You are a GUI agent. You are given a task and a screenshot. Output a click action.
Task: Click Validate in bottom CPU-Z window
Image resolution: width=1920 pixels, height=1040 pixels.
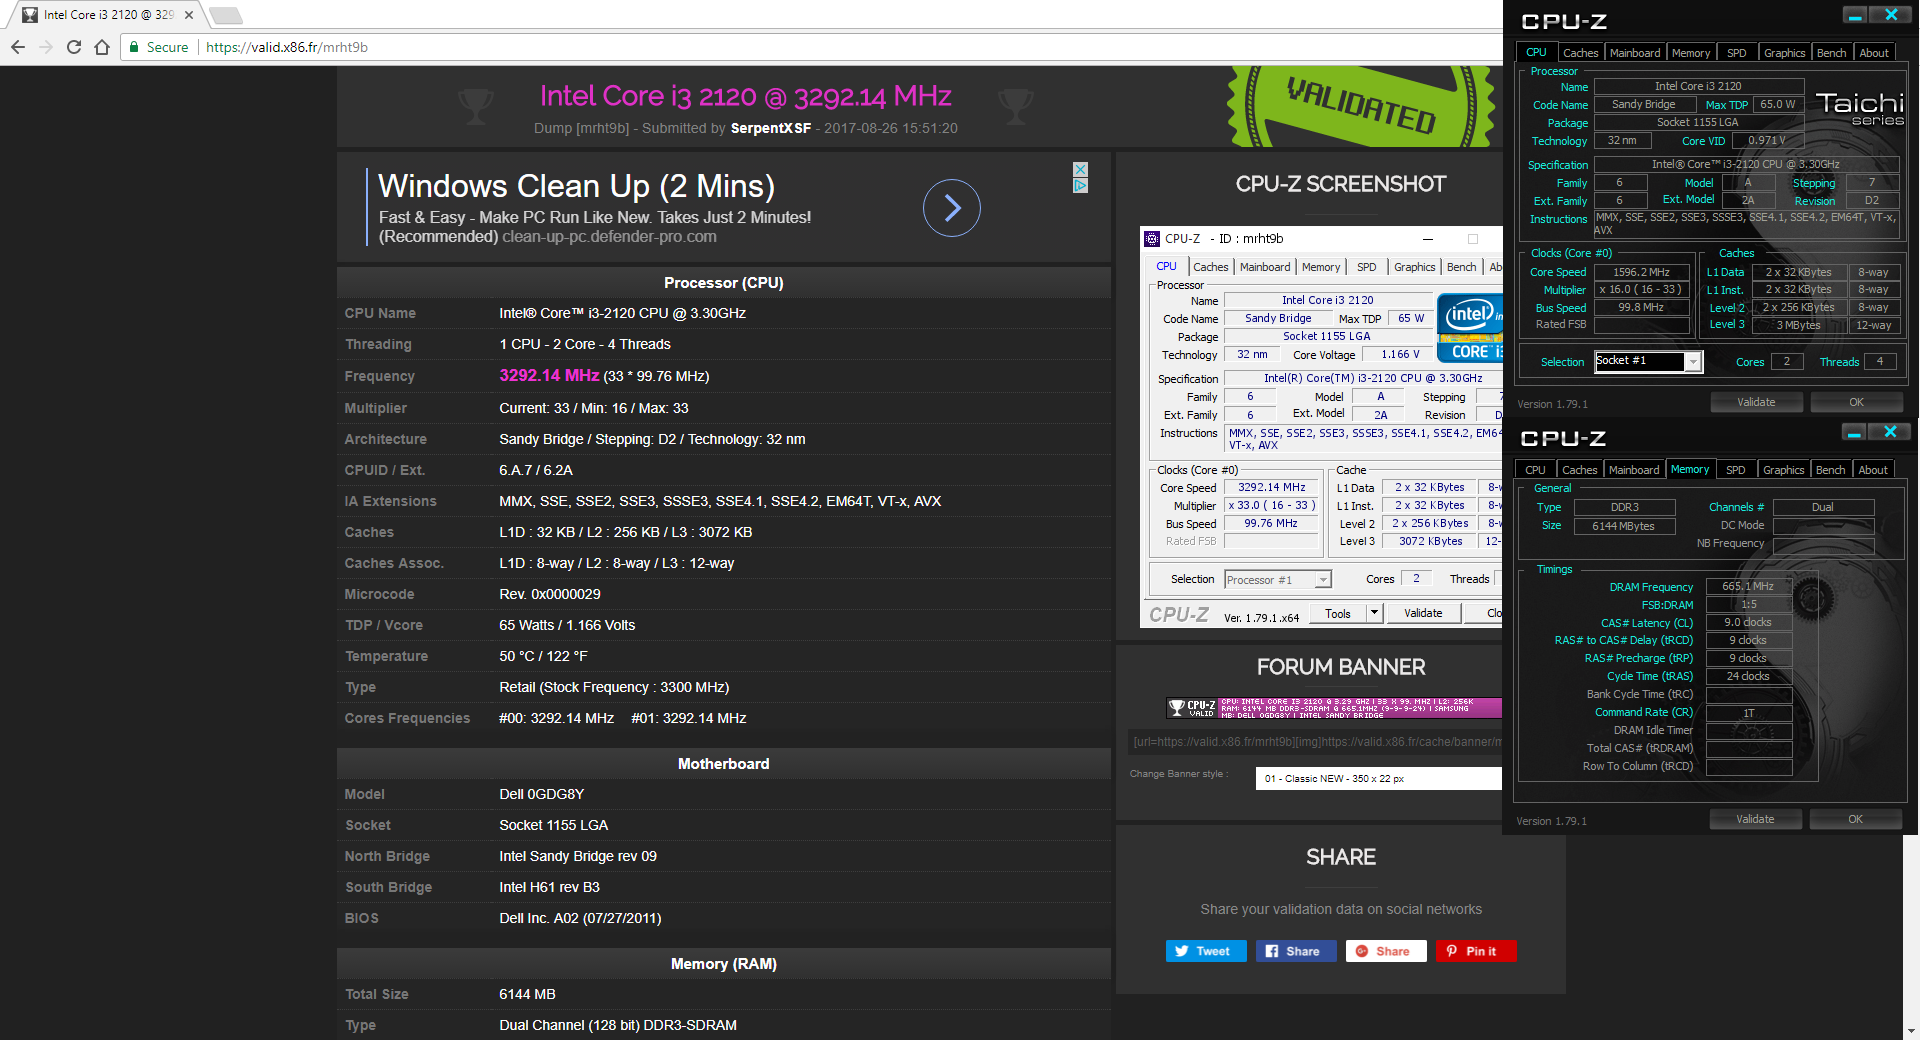[1755, 819]
